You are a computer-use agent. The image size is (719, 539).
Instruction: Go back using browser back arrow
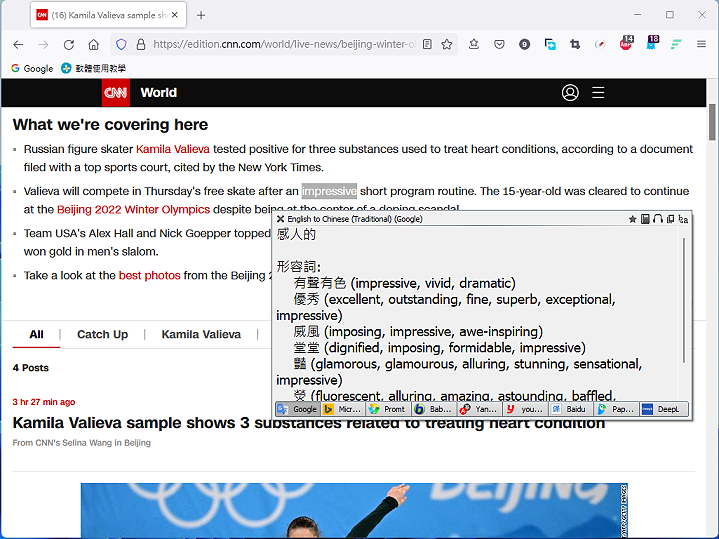point(18,44)
